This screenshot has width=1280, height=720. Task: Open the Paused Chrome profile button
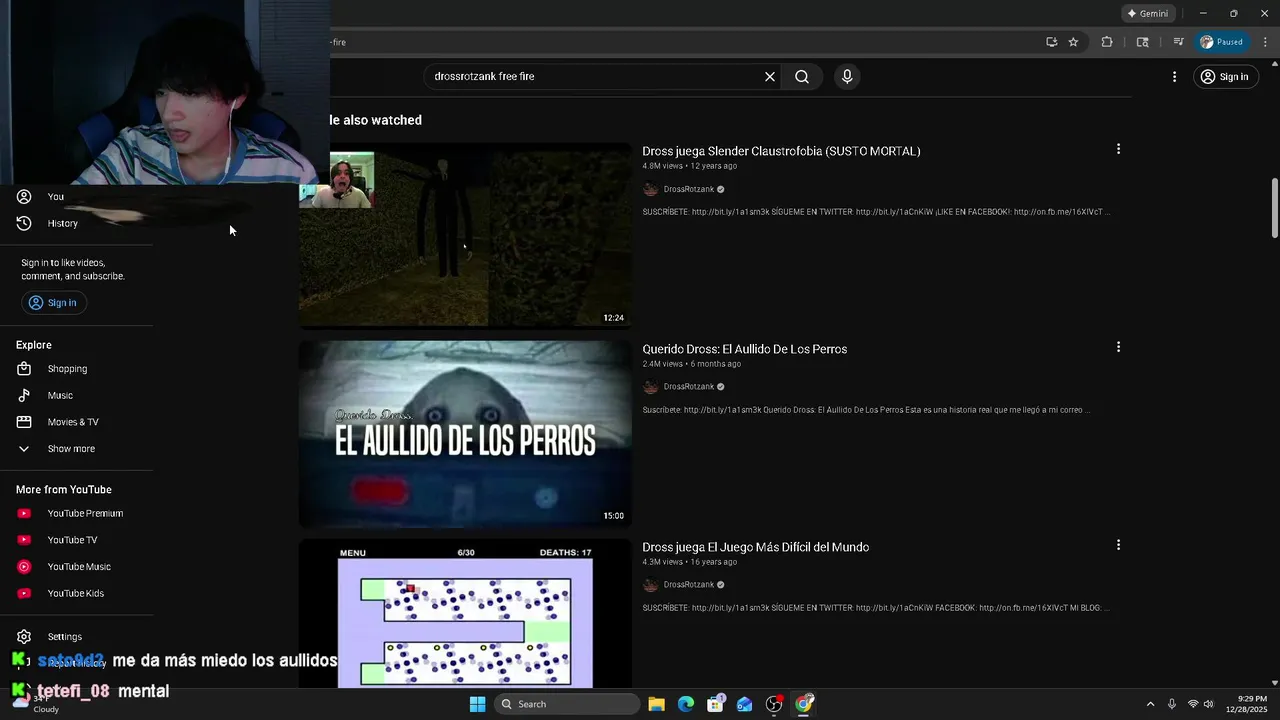click(x=1222, y=42)
